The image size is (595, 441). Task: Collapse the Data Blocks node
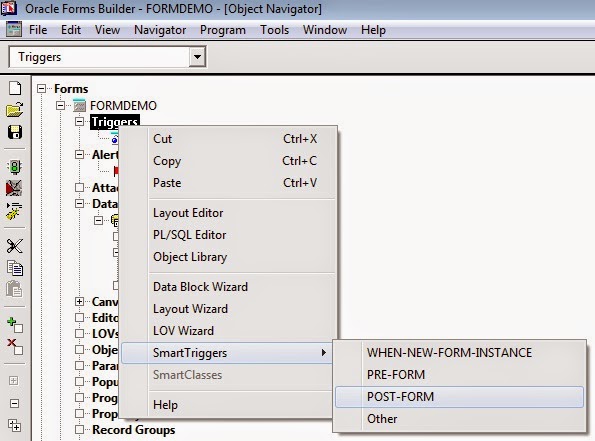[79, 204]
